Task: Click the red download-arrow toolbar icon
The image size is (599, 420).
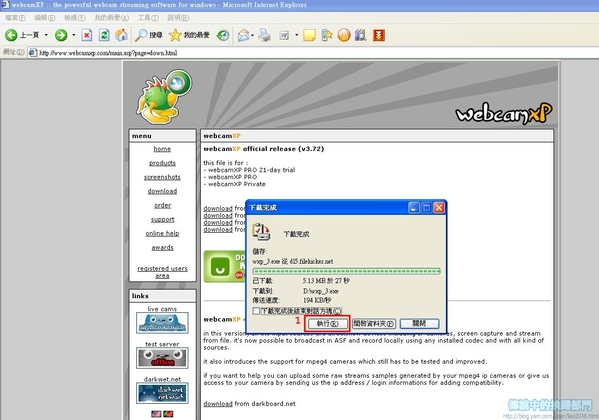Action: pyautogui.click(x=379, y=35)
